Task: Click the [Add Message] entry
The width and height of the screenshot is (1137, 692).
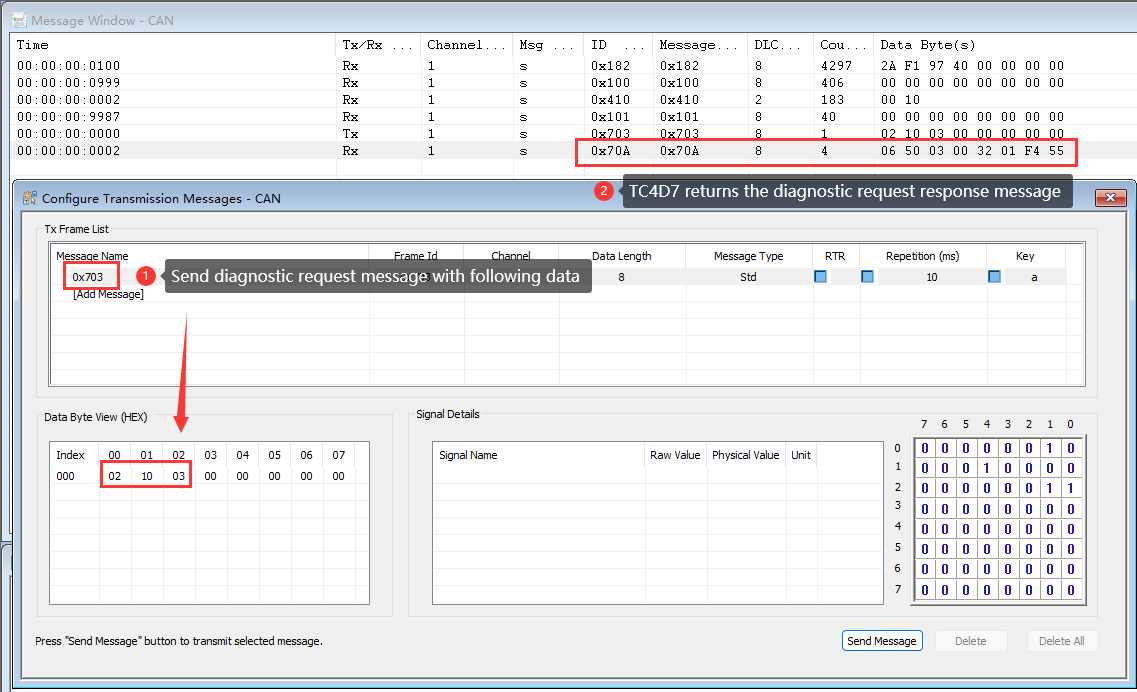Action: 108,294
